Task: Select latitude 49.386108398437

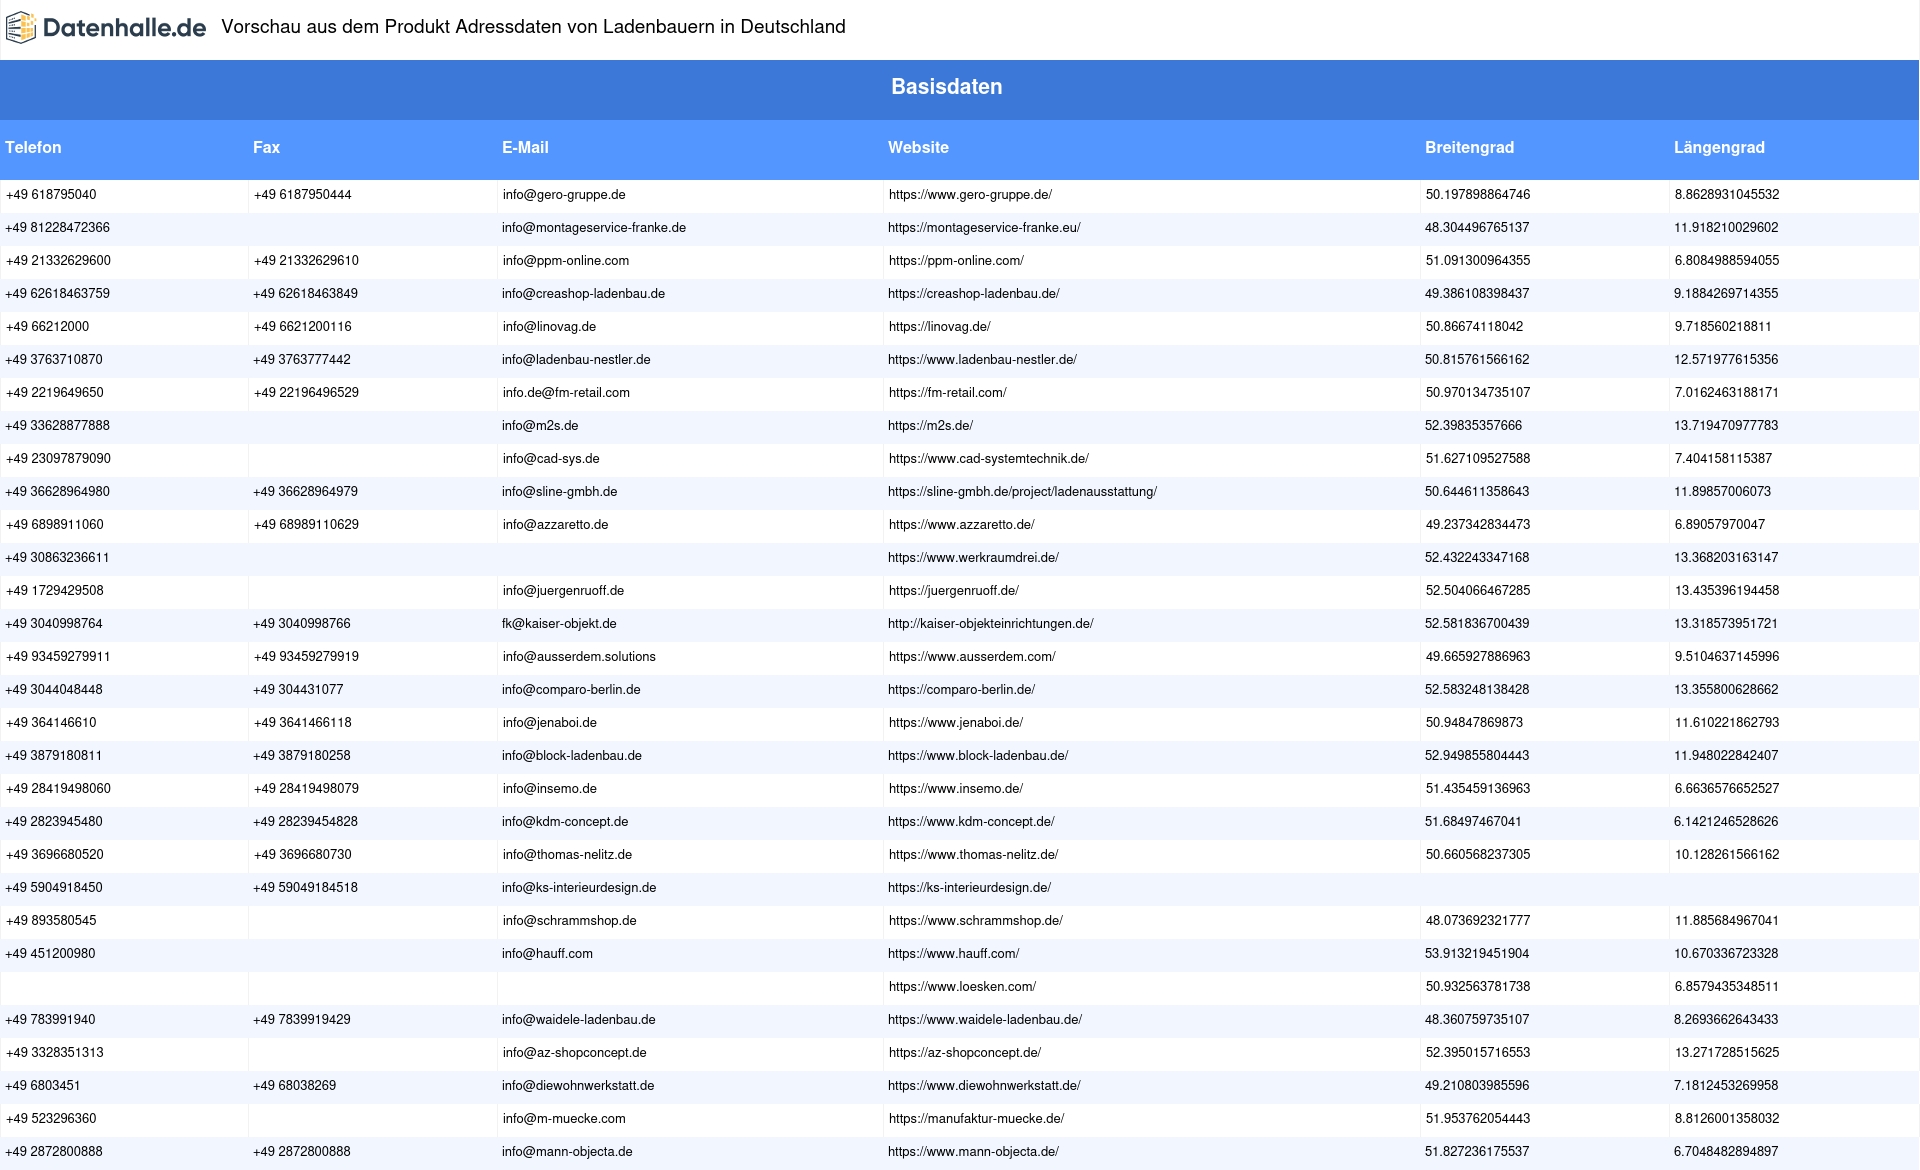Action: coord(1476,294)
